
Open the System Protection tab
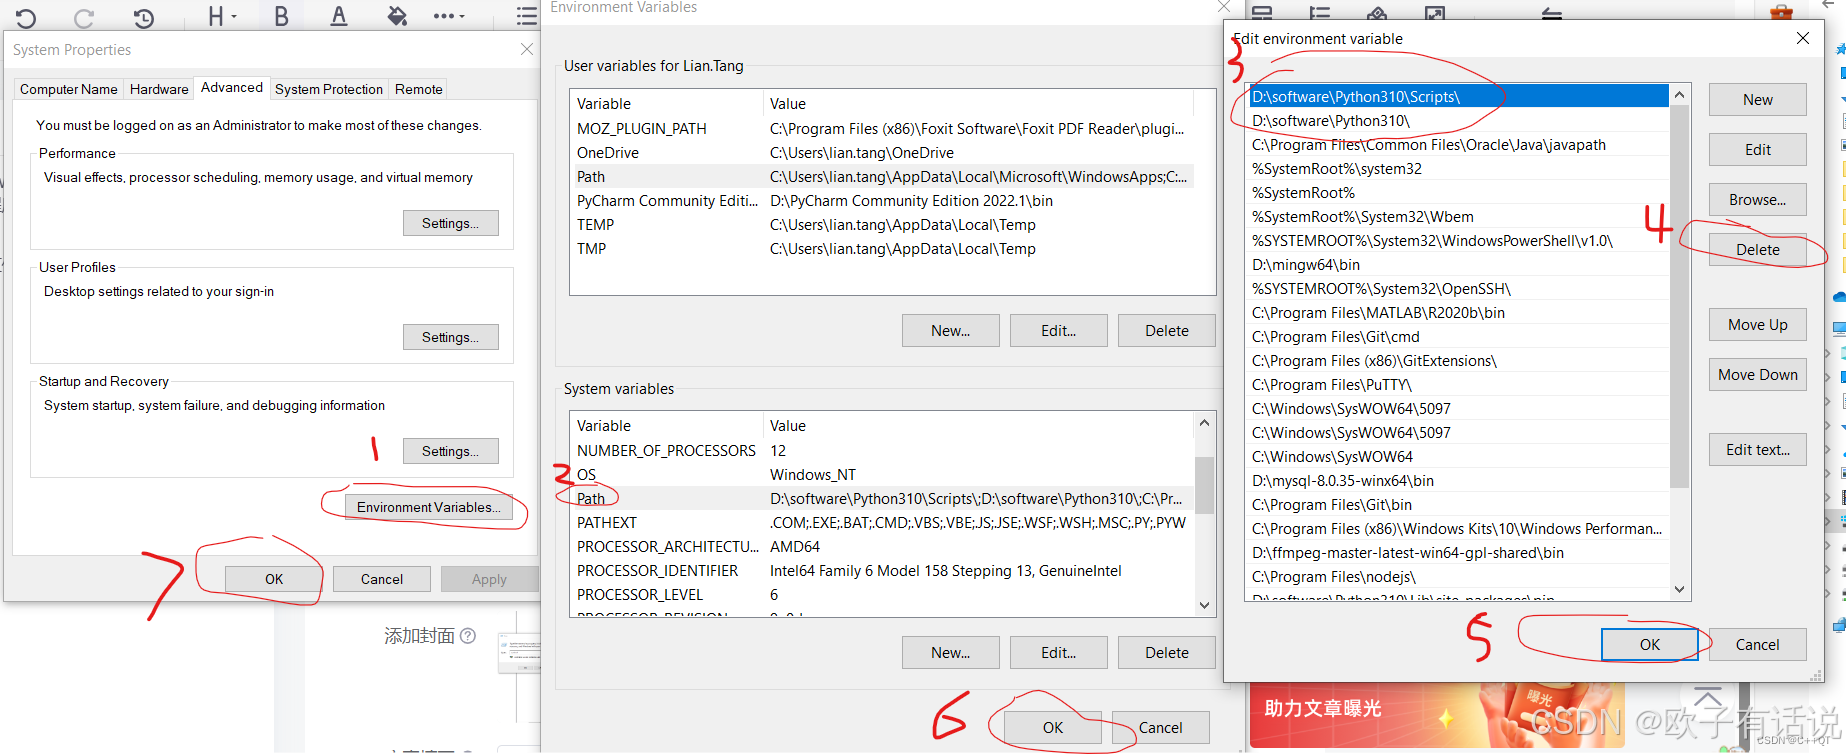pos(329,89)
